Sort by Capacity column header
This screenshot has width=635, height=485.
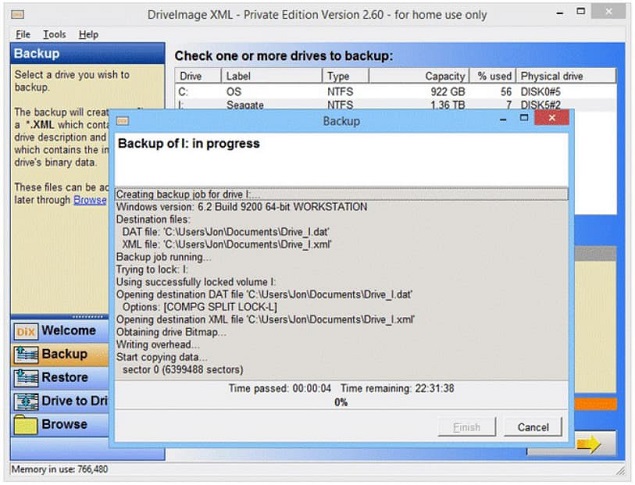pos(419,76)
